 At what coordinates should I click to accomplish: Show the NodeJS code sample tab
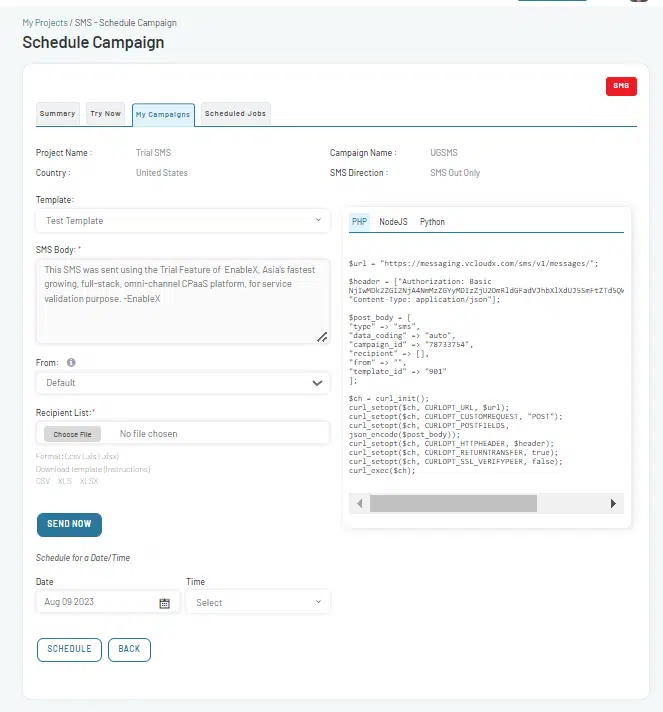pos(393,222)
